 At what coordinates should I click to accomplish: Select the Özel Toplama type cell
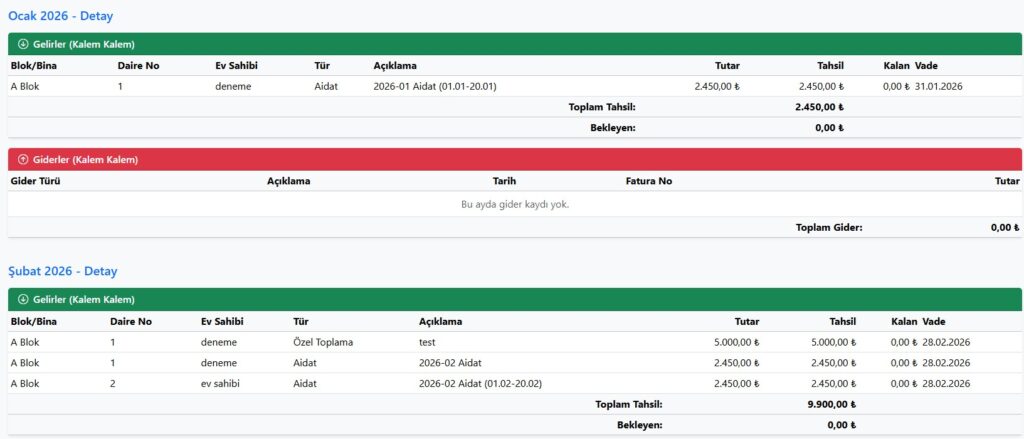click(322, 342)
